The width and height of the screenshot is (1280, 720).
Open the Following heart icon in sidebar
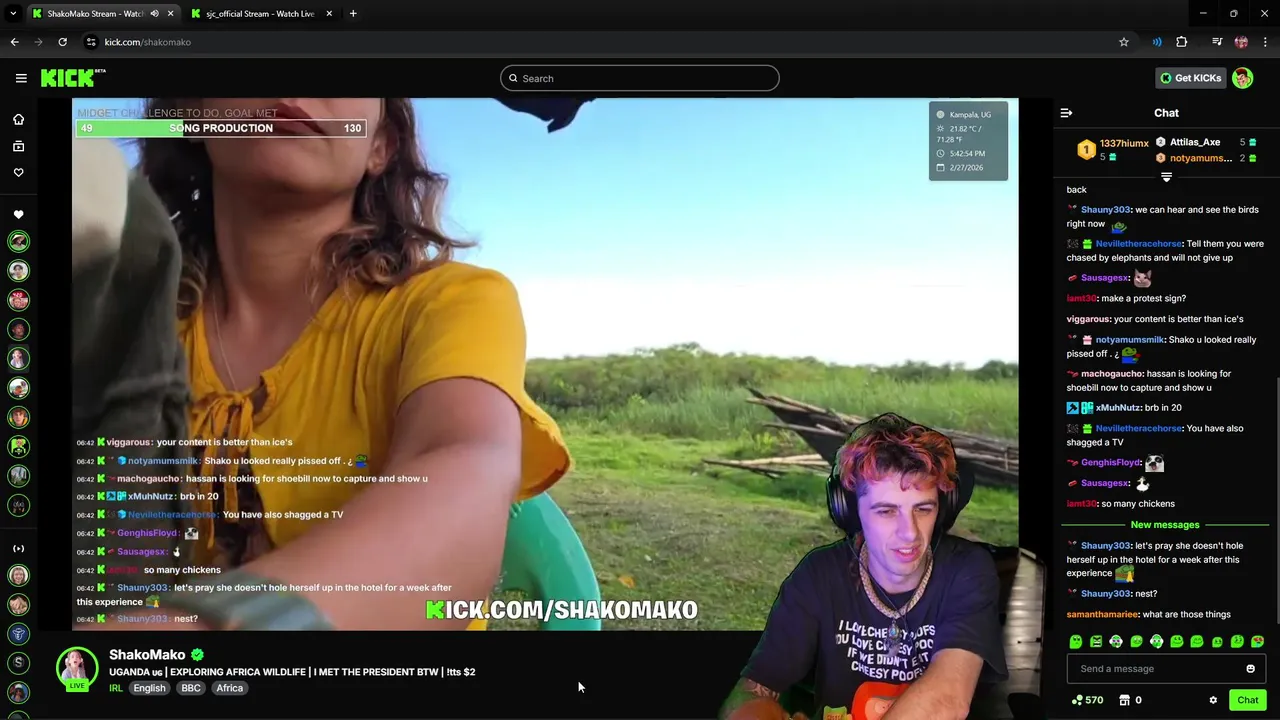[x=18, y=172]
